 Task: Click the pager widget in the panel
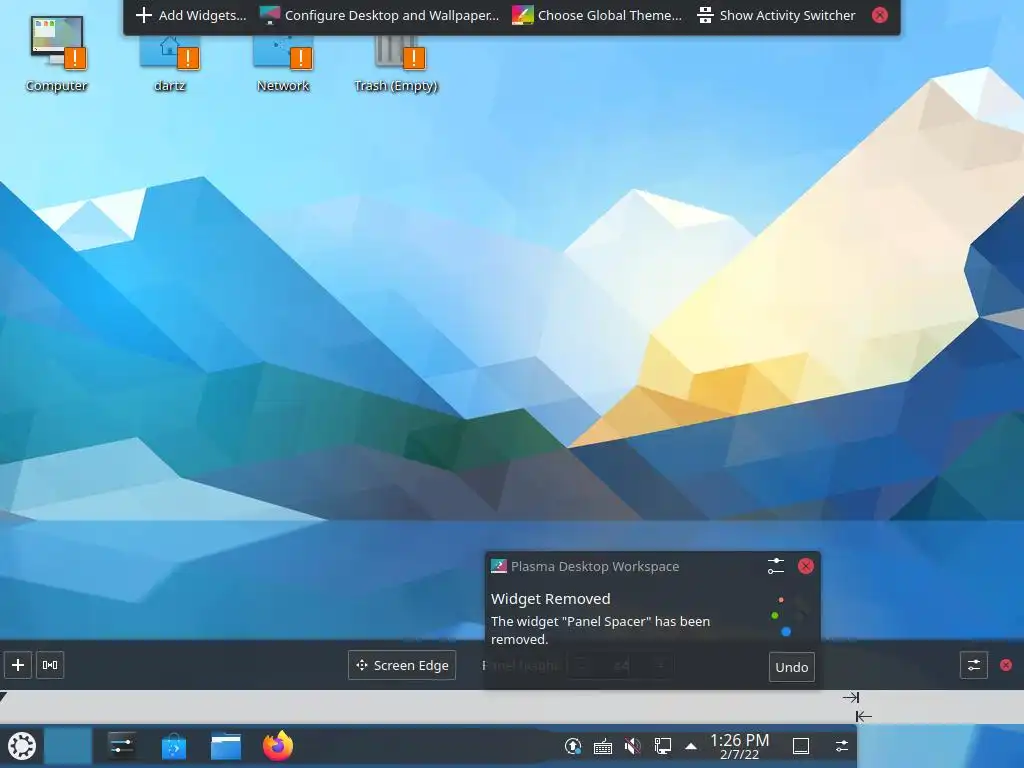[x=68, y=746]
